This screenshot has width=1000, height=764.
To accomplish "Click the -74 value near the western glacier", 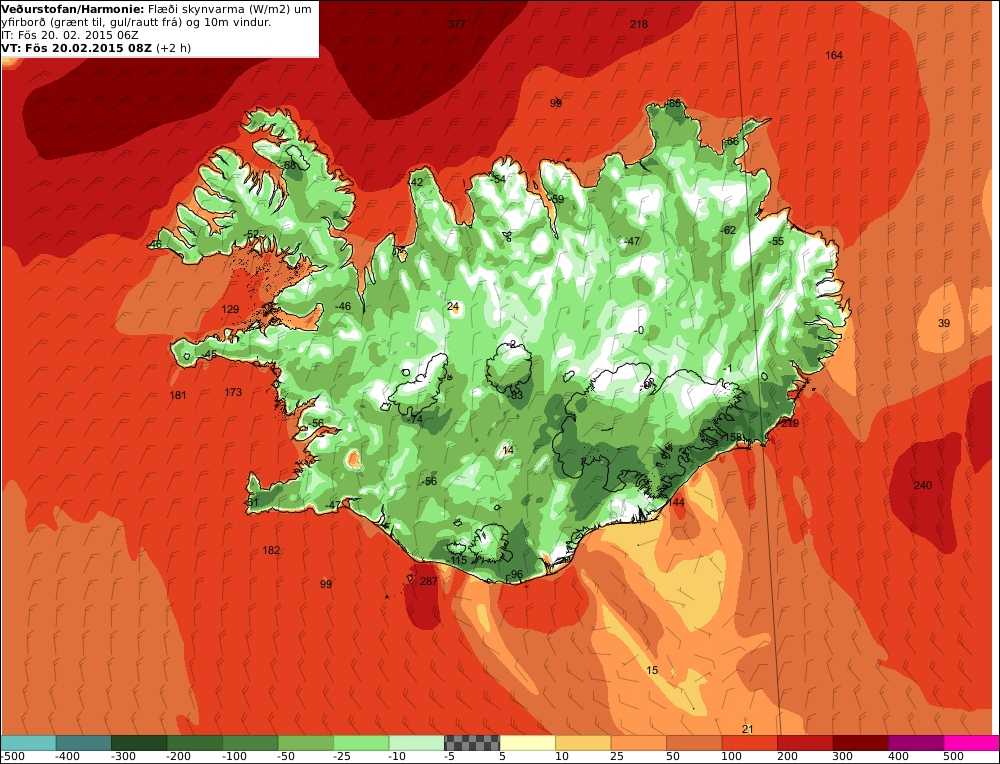I will 415,419.
